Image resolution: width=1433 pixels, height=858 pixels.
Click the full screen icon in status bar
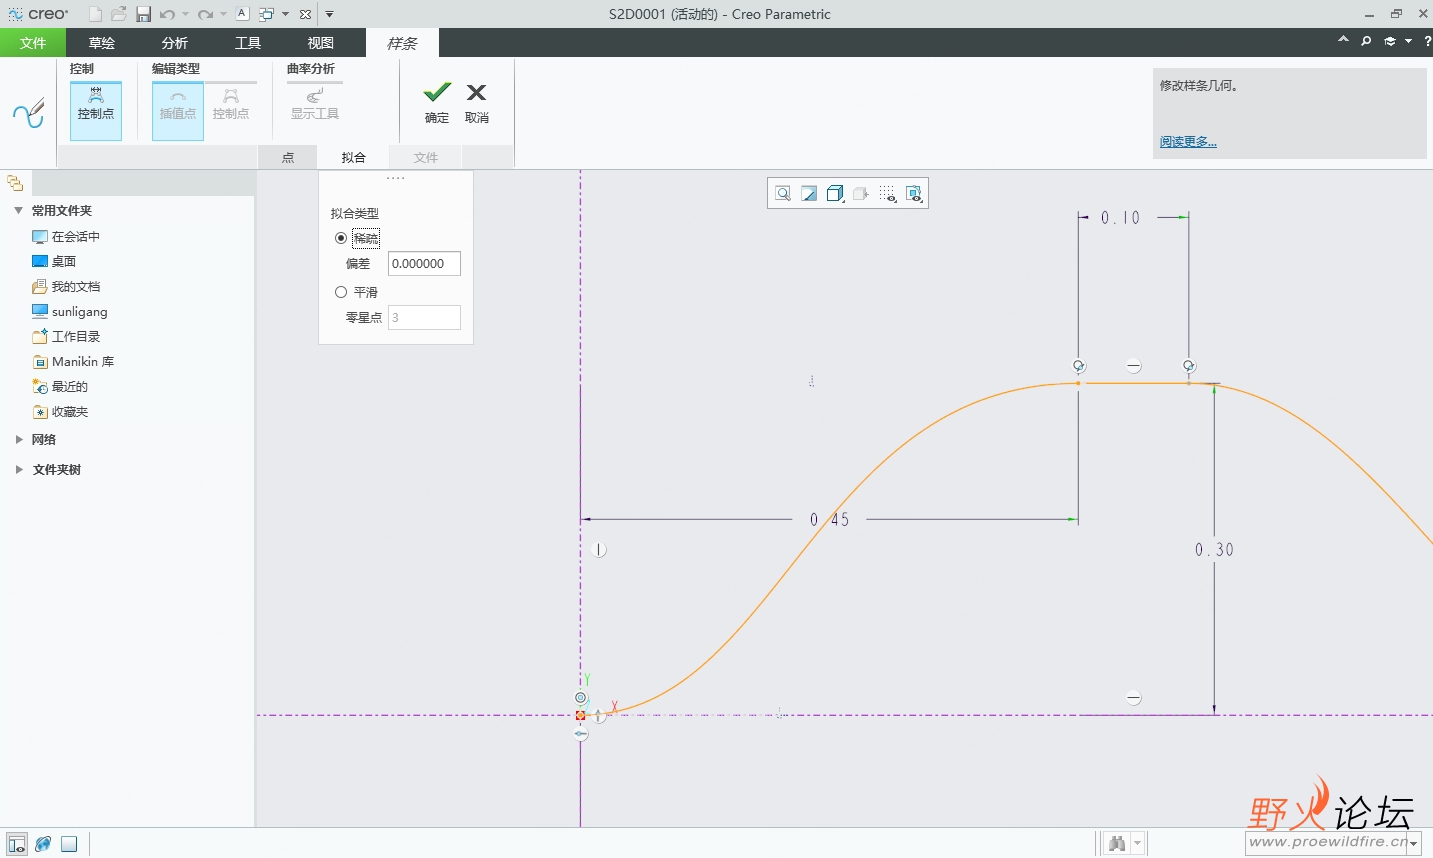click(69, 844)
